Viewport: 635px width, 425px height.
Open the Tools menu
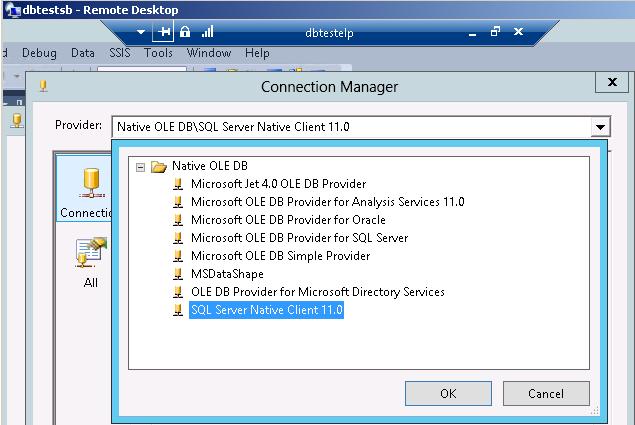158,53
